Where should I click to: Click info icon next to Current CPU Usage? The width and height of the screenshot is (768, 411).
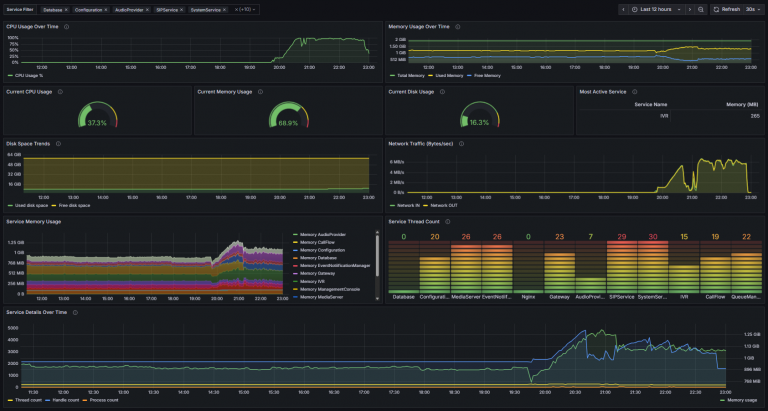60,92
